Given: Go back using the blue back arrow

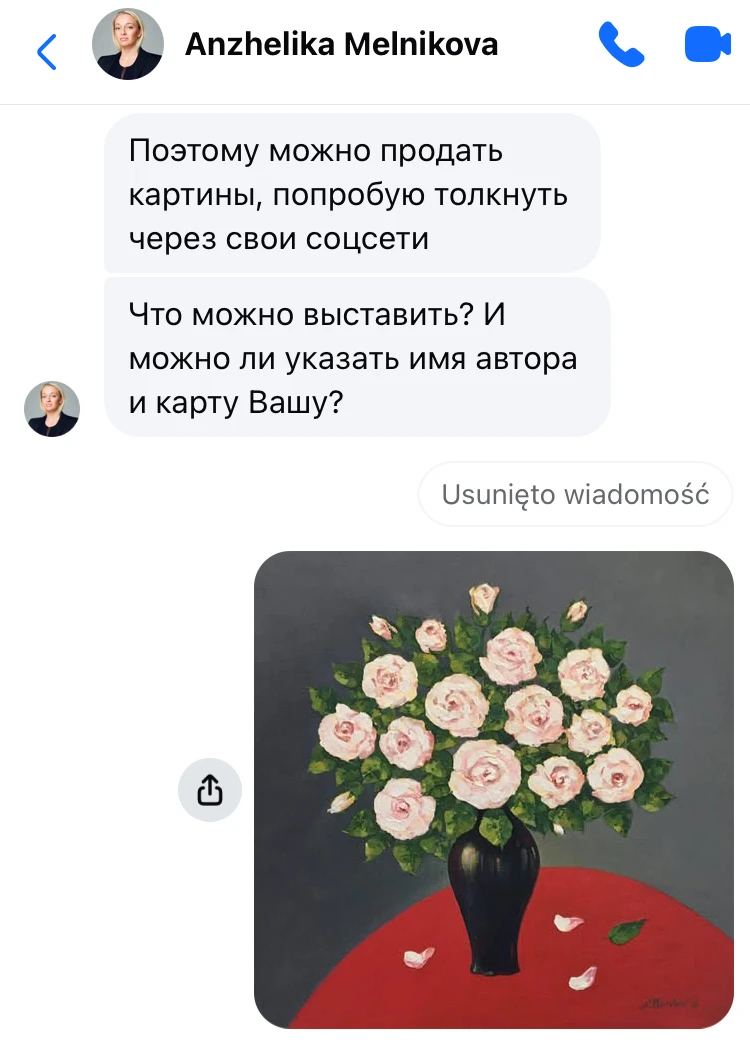Looking at the screenshot, I should click(x=46, y=52).
